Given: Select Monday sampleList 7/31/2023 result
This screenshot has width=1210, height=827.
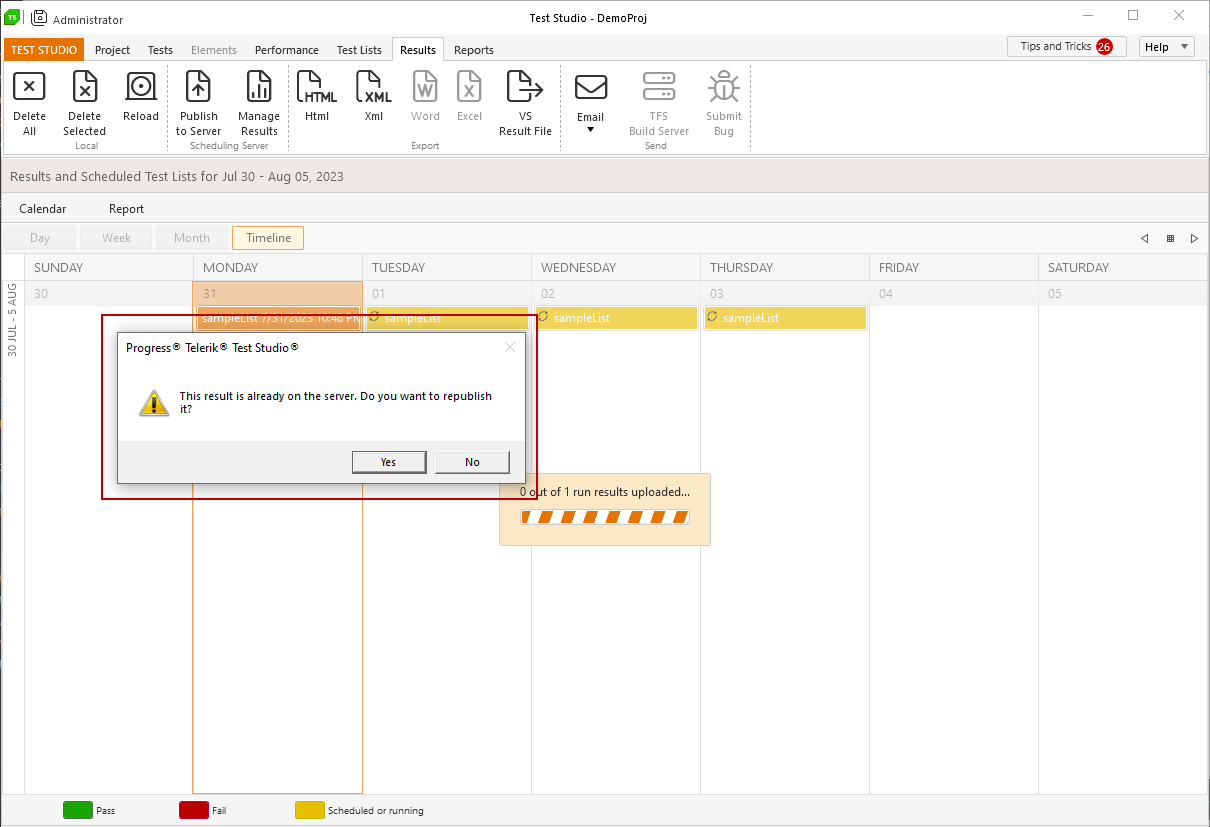Looking at the screenshot, I should pos(278,318).
